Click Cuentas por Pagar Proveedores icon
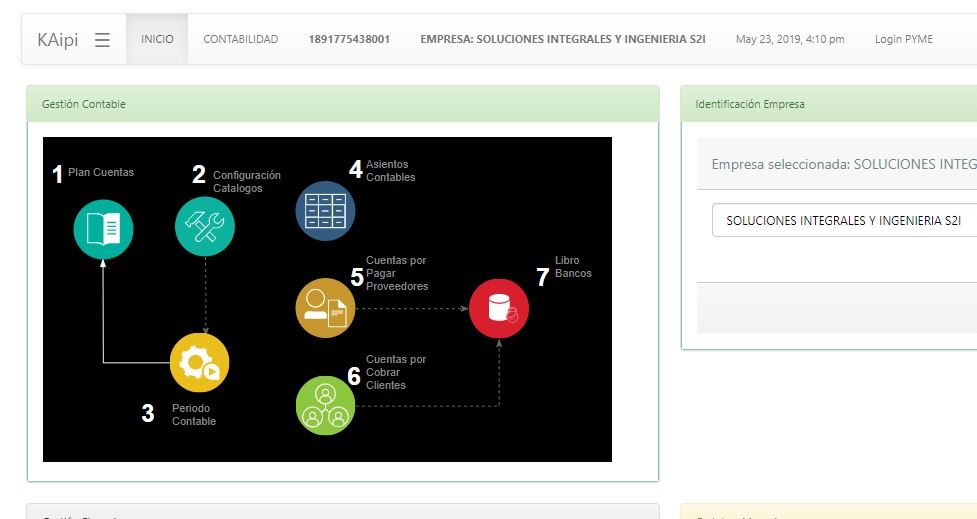Image resolution: width=977 pixels, height=519 pixels. click(x=325, y=308)
